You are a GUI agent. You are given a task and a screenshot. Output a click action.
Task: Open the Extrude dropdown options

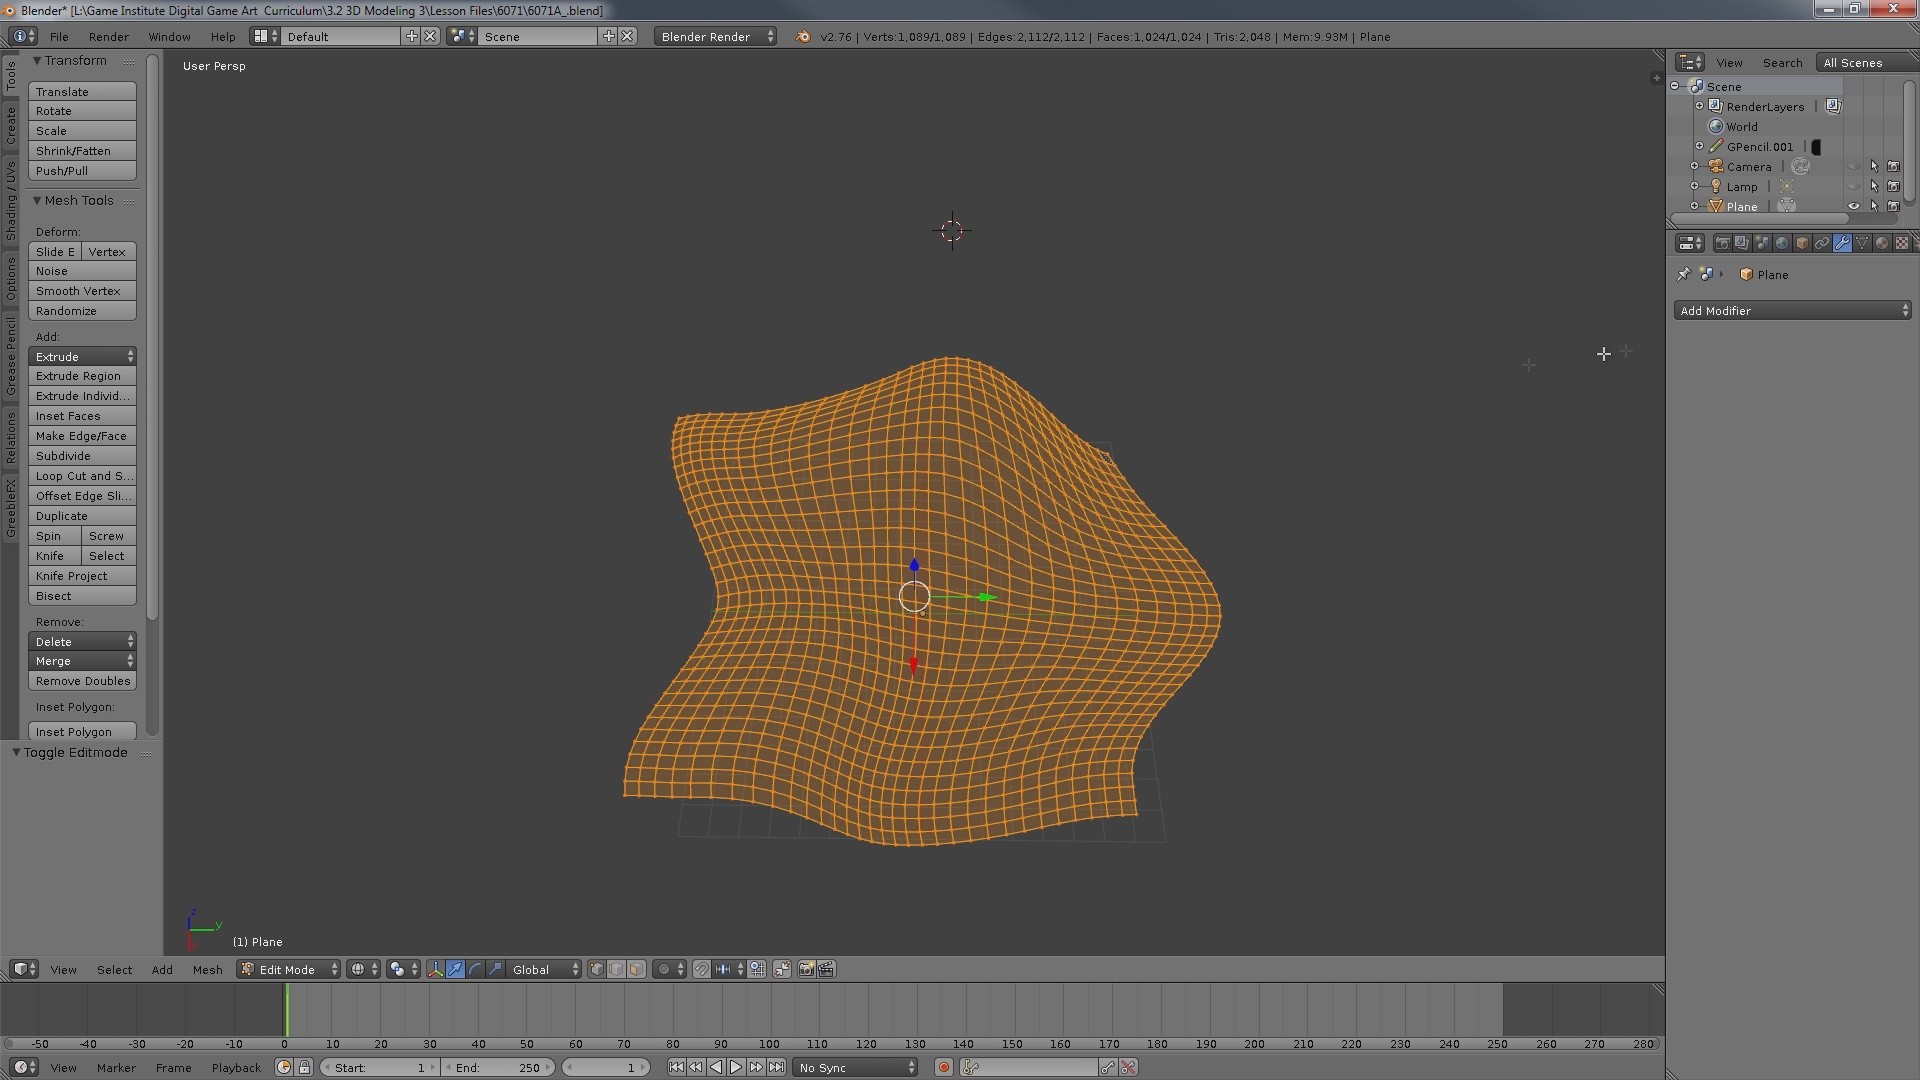(129, 356)
